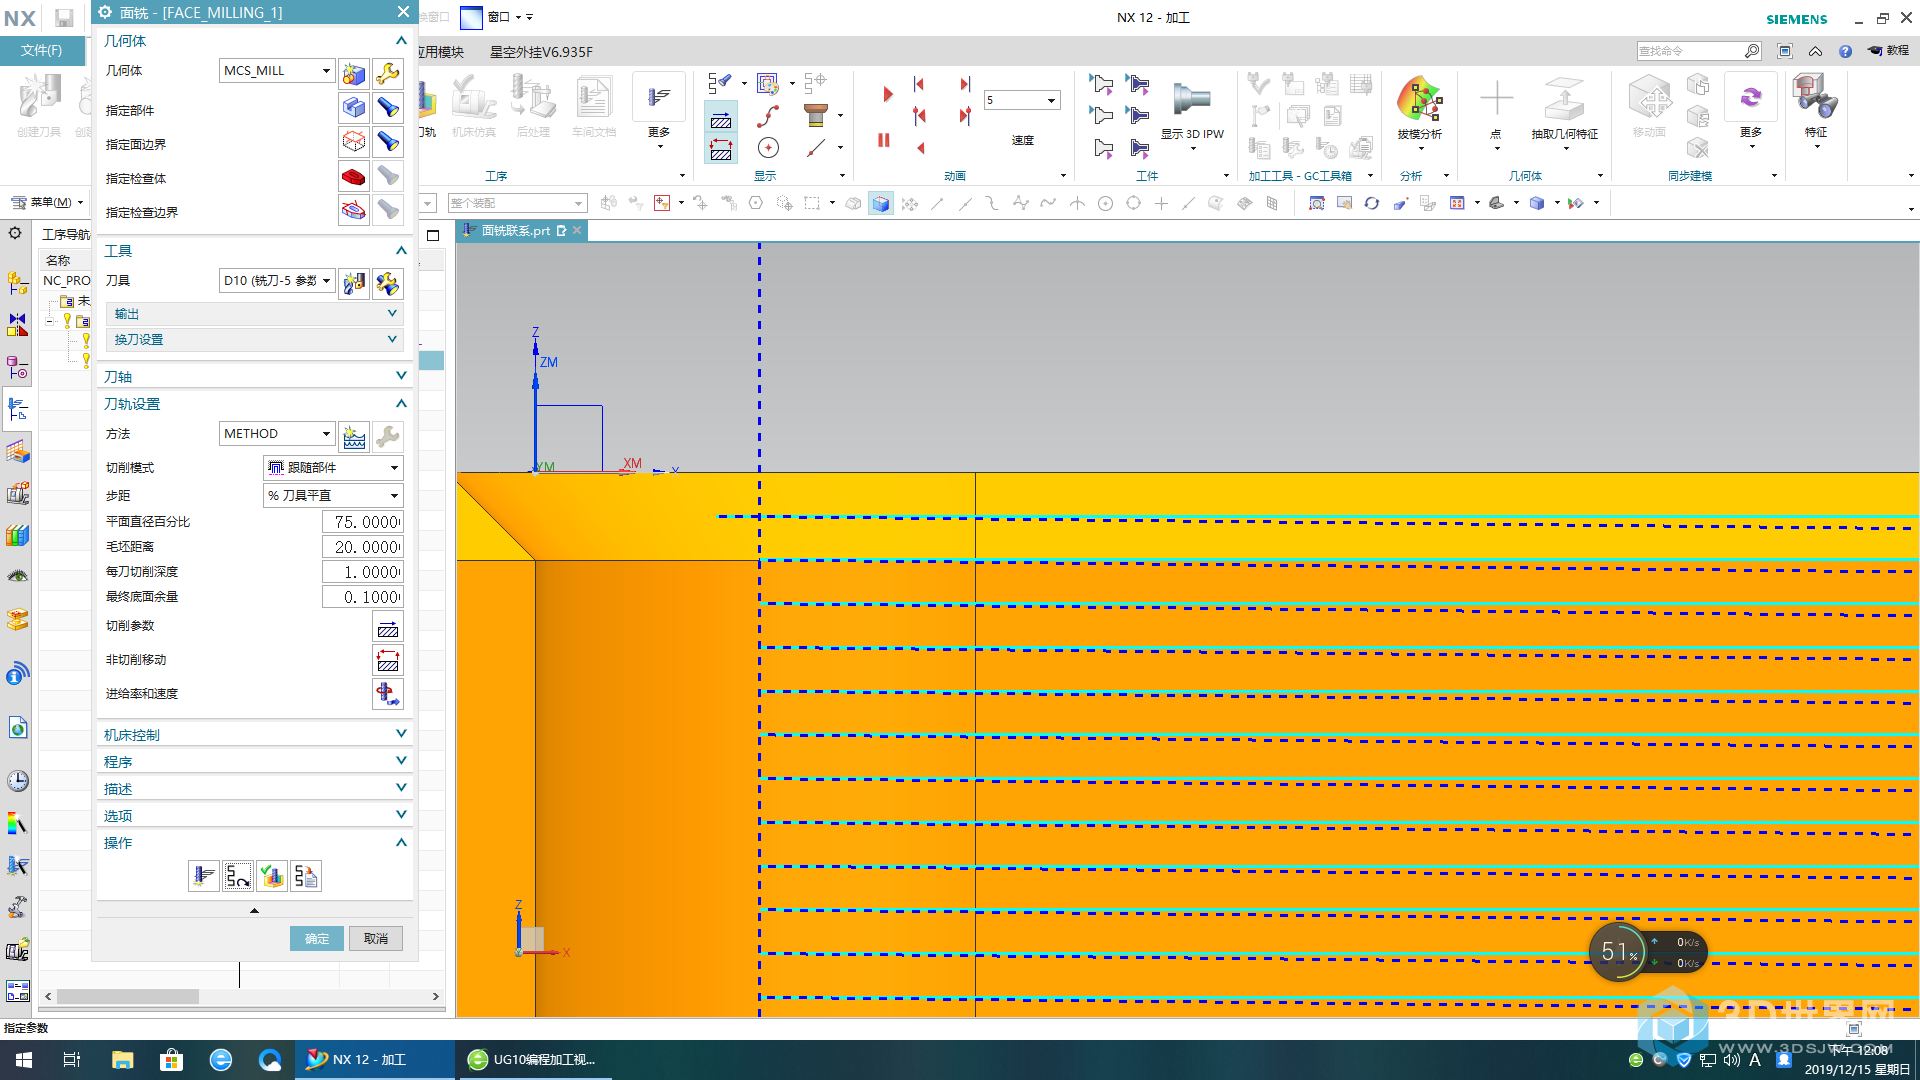Click the 教程 tutorial link
Screen dimensions: 1920x1080
pyautogui.click(x=1888, y=51)
